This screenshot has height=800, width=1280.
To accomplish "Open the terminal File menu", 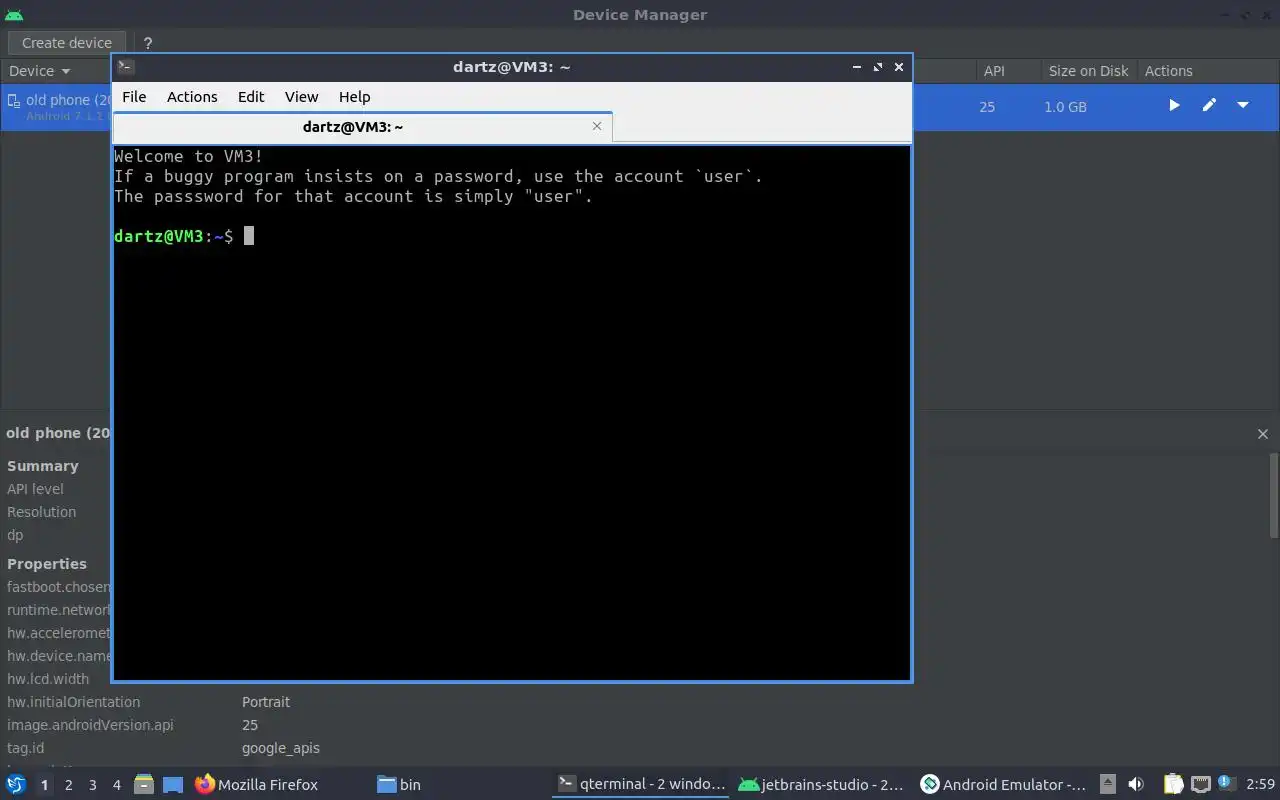I will 134,97.
